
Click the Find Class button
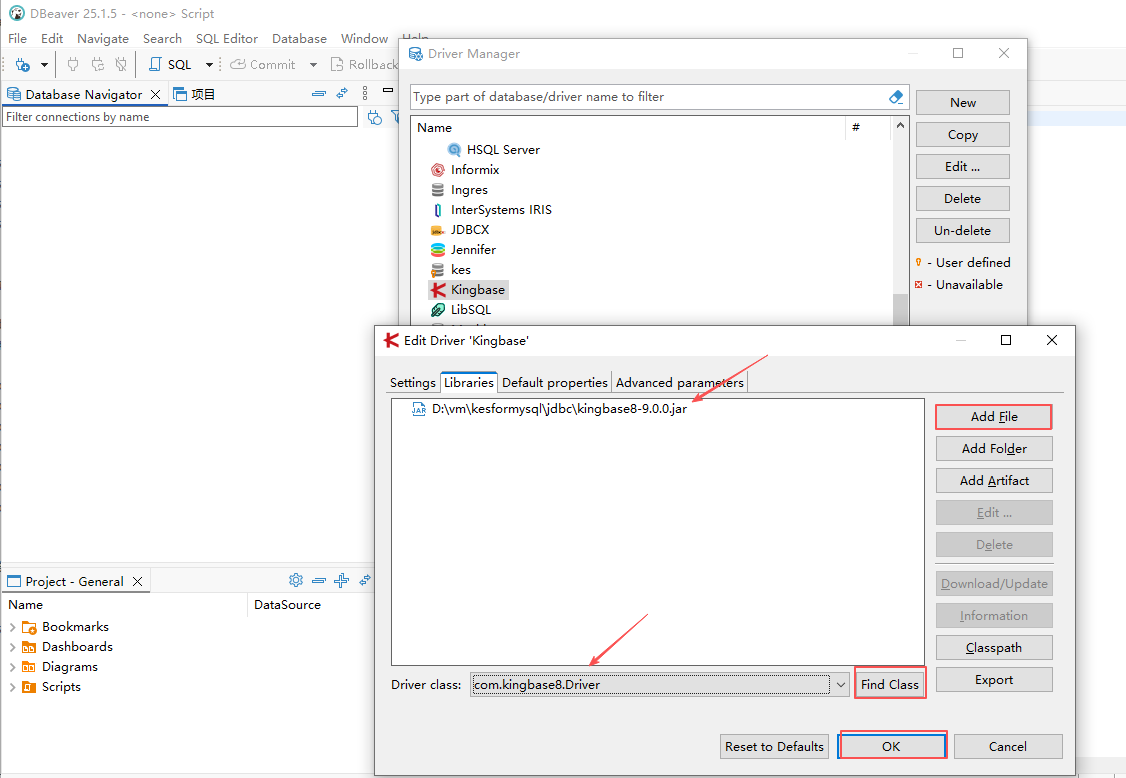(x=890, y=685)
